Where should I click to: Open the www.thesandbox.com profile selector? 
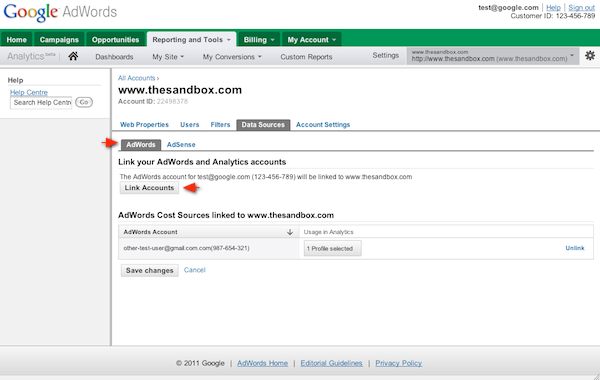(x=492, y=56)
